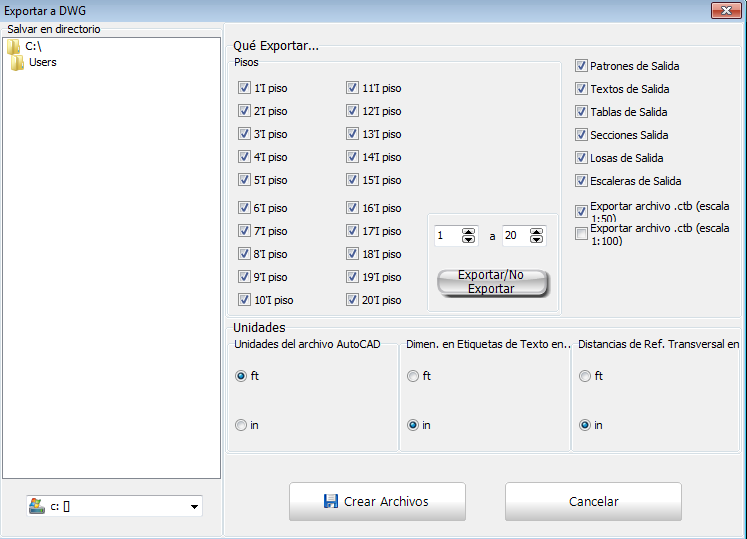Select the Users folder
This screenshot has width=747, height=539.
42,62
